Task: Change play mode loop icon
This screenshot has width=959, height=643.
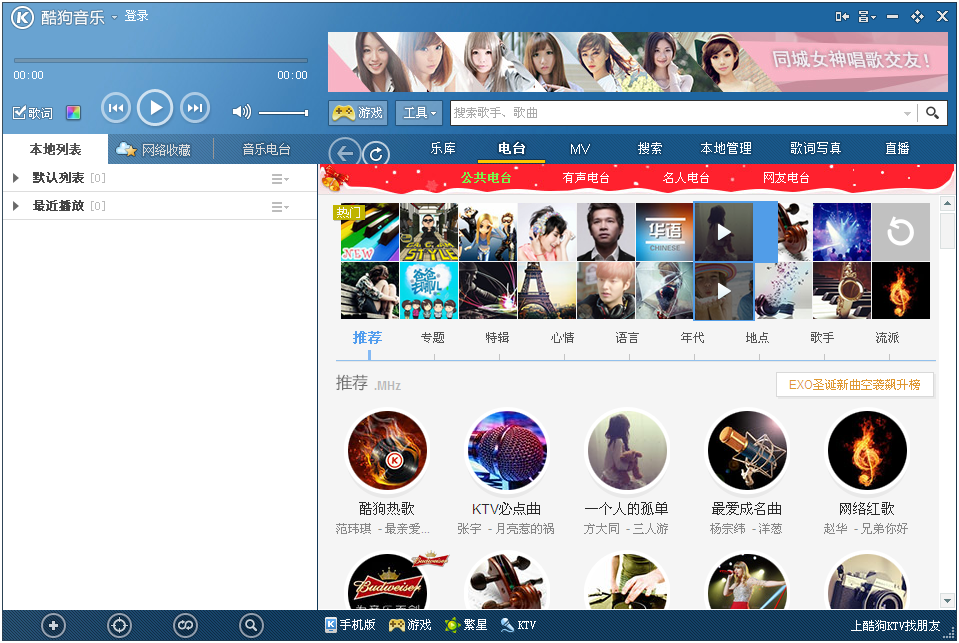Action: pos(185,625)
